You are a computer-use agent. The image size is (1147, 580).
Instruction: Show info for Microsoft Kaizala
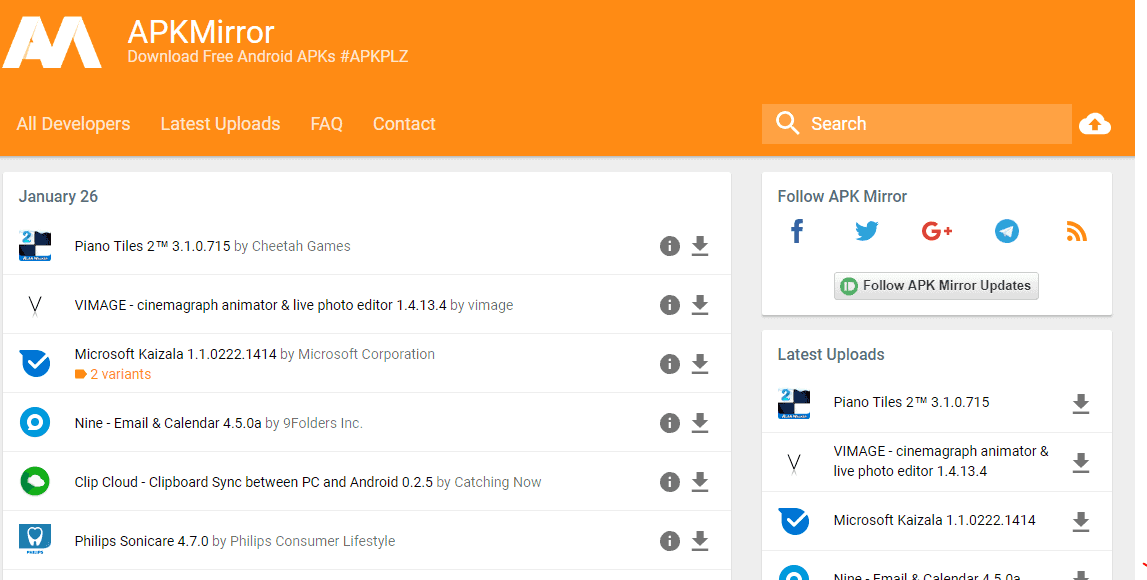click(x=670, y=364)
